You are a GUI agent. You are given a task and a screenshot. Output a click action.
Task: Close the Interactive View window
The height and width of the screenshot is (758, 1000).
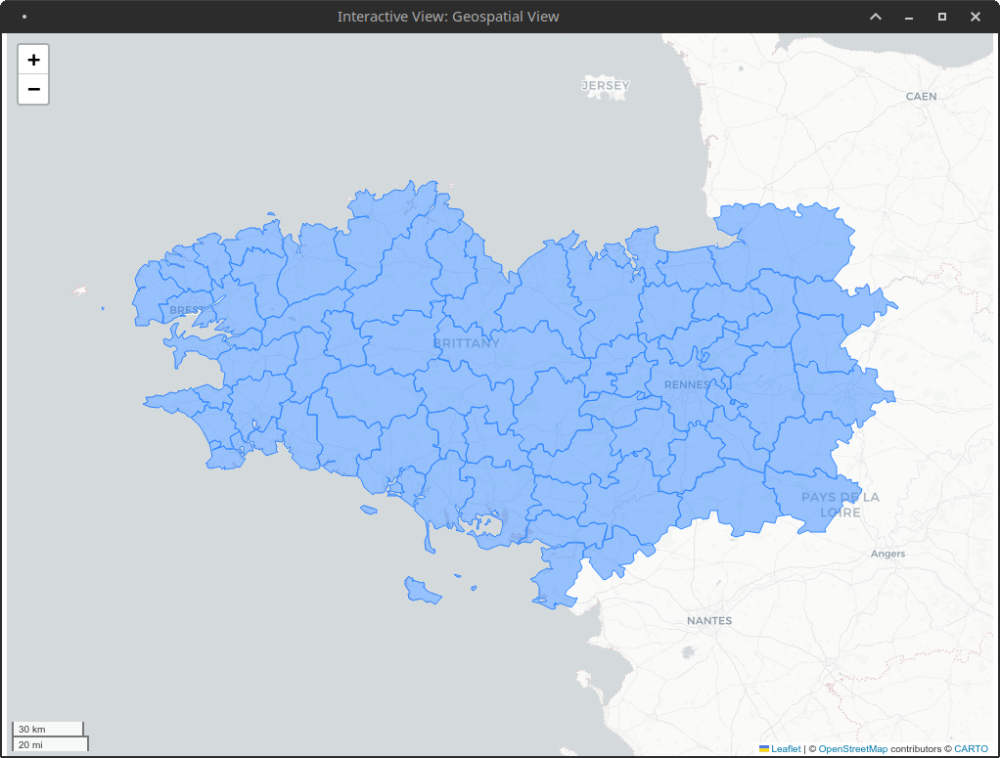pos(975,17)
